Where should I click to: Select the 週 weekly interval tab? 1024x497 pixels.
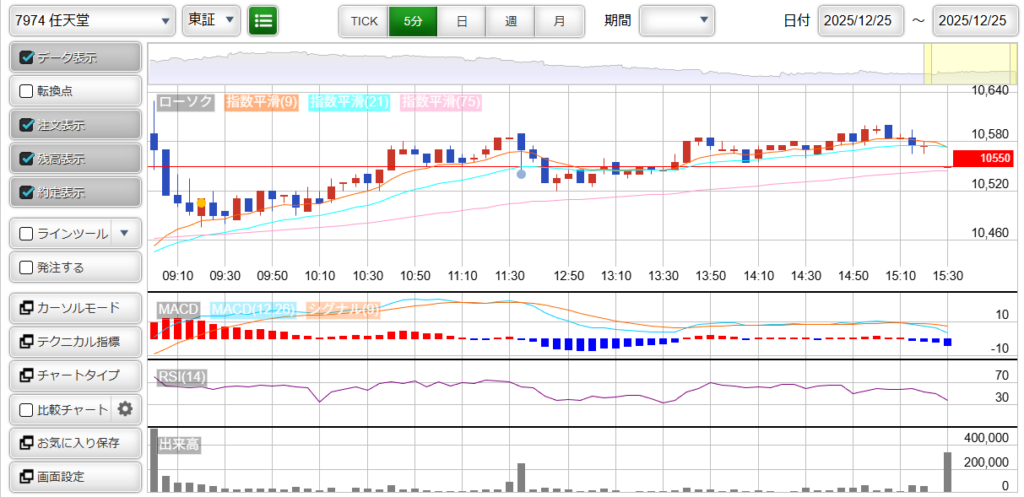[x=511, y=20]
